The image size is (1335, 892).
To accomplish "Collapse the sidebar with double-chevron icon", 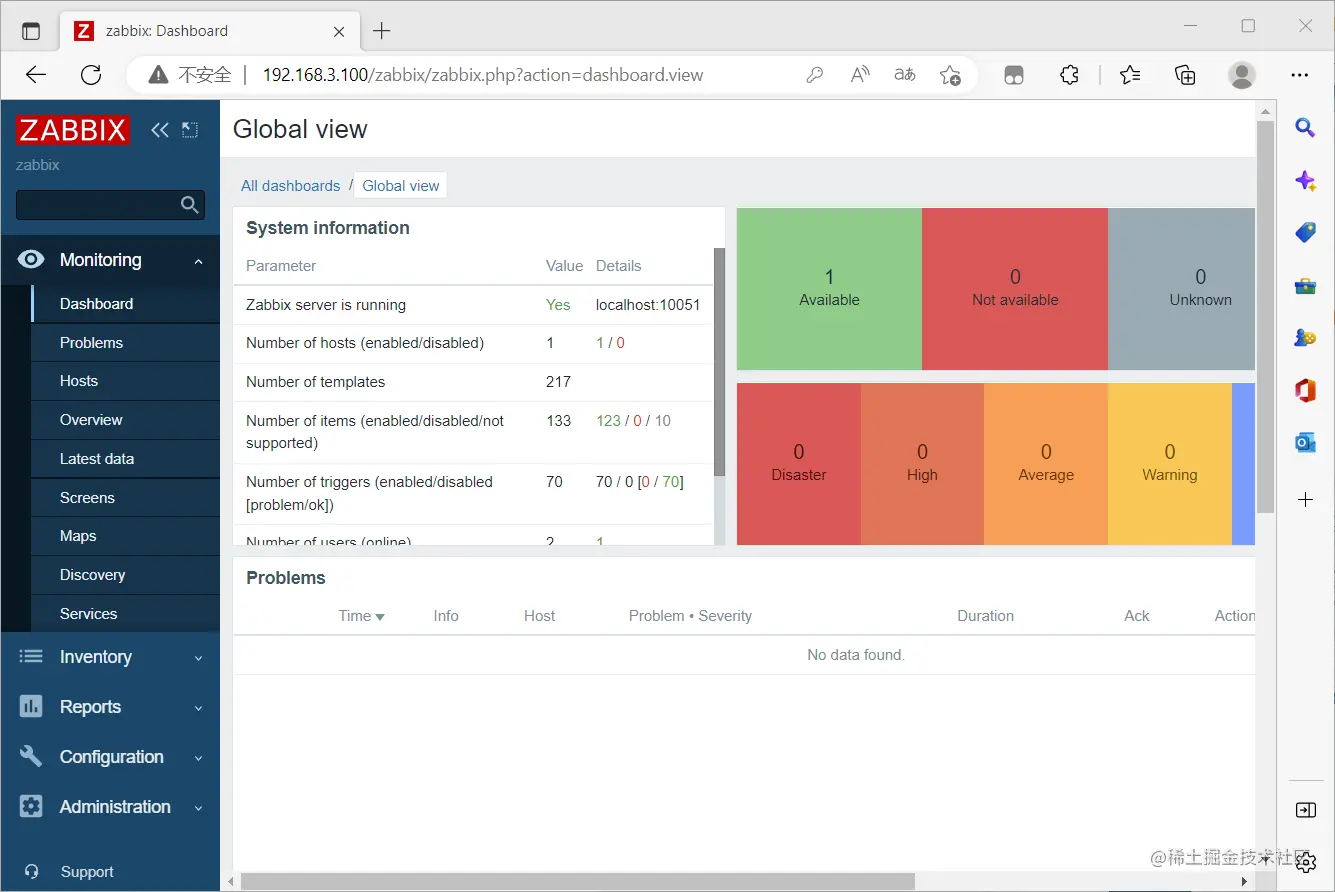I will (159, 130).
